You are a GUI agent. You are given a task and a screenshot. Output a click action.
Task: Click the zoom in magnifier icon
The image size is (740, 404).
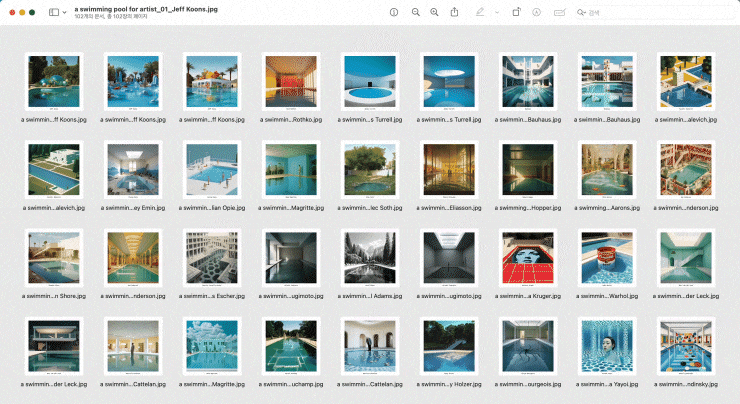click(x=434, y=12)
